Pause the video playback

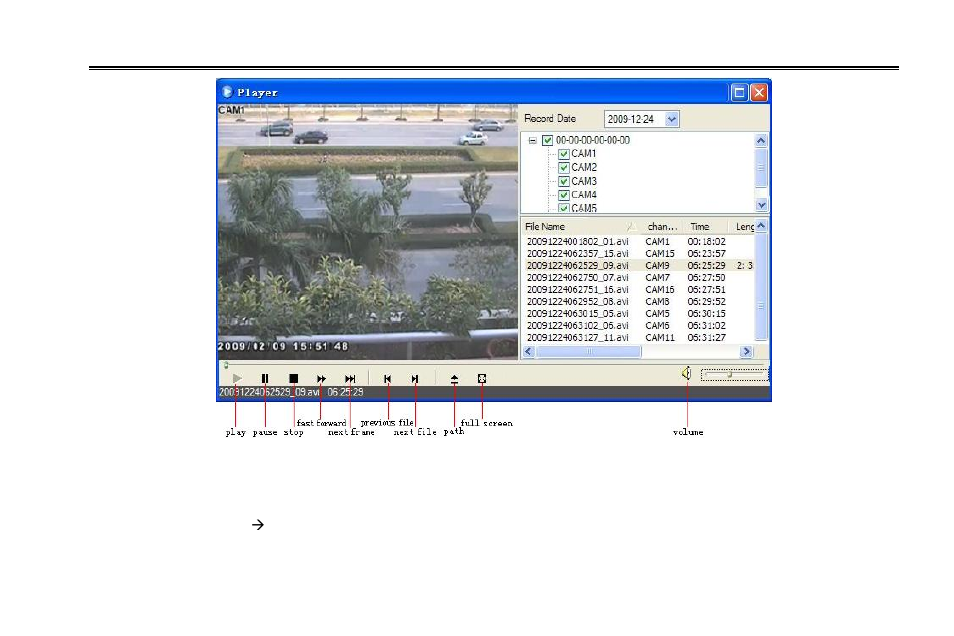[x=265, y=379]
